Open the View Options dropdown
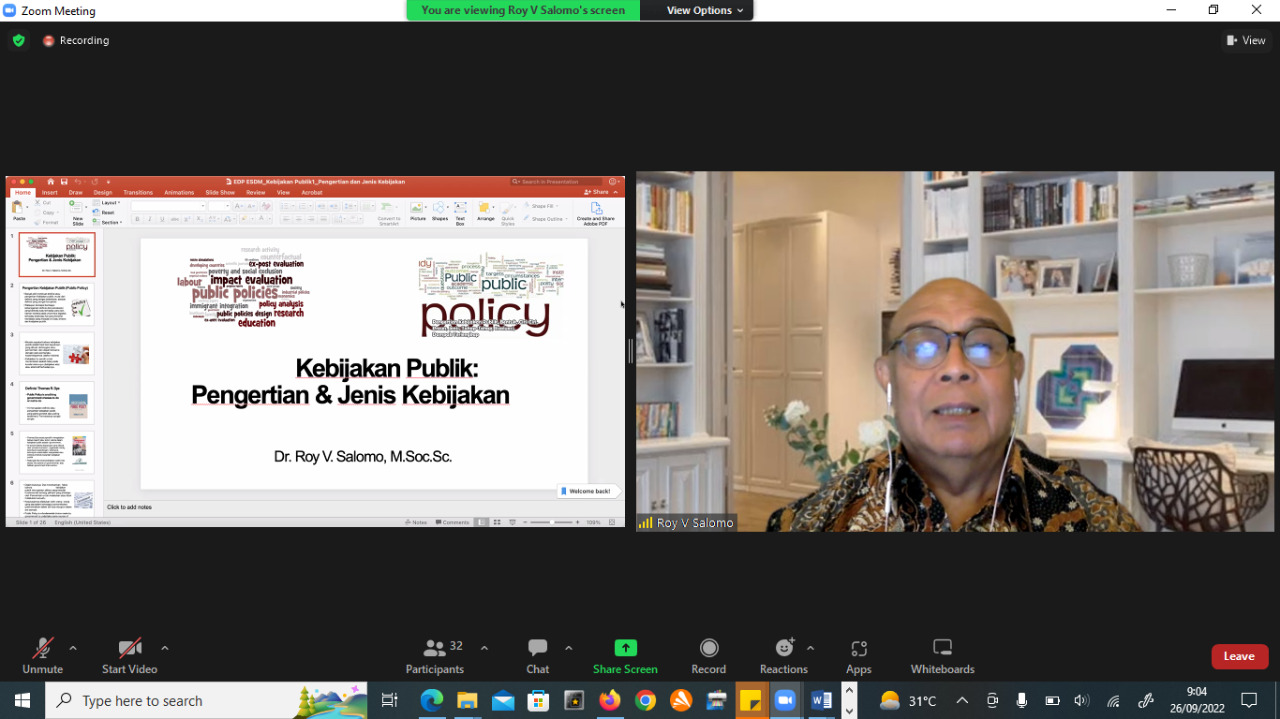 coord(705,10)
